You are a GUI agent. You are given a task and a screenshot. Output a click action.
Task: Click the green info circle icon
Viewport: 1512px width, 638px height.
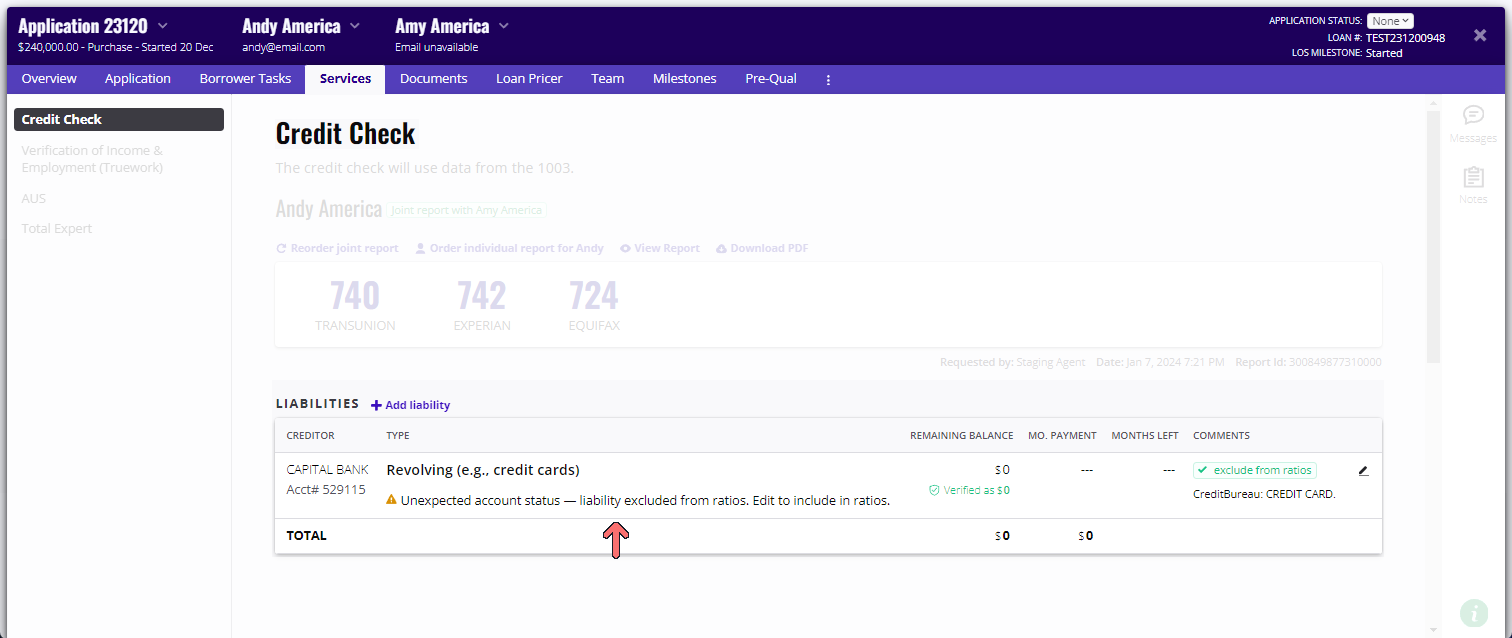pyautogui.click(x=1474, y=612)
